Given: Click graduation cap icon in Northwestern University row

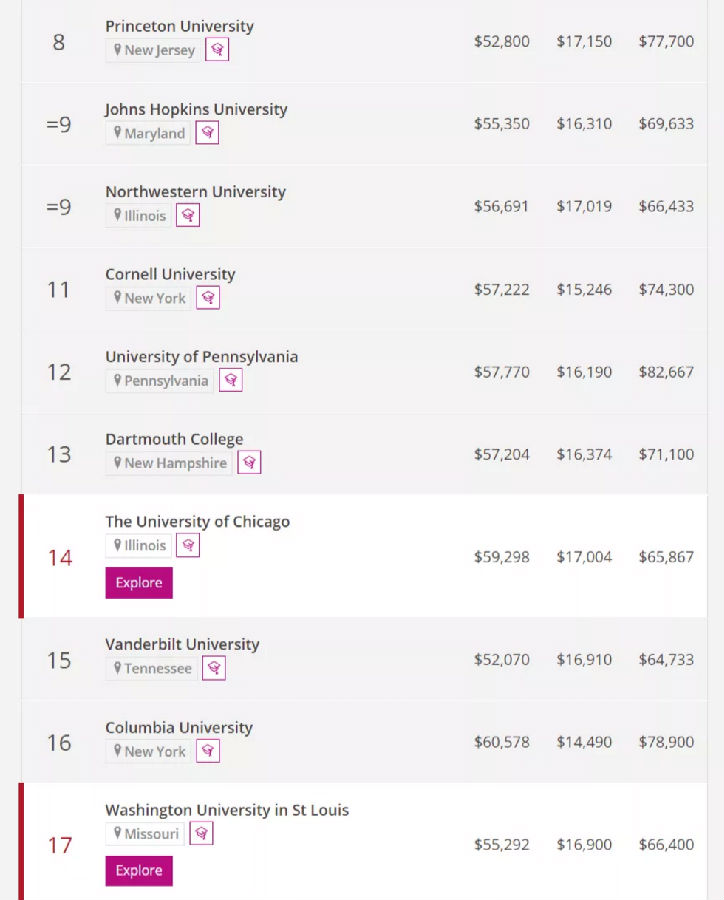Looking at the screenshot, I should 188,215.
